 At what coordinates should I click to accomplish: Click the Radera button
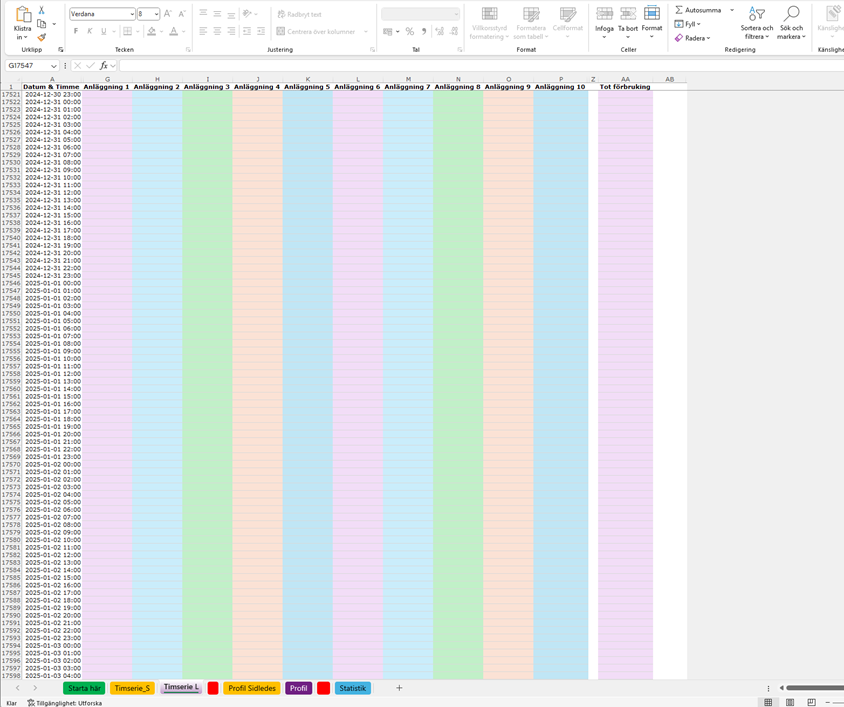tap(694, 38)
